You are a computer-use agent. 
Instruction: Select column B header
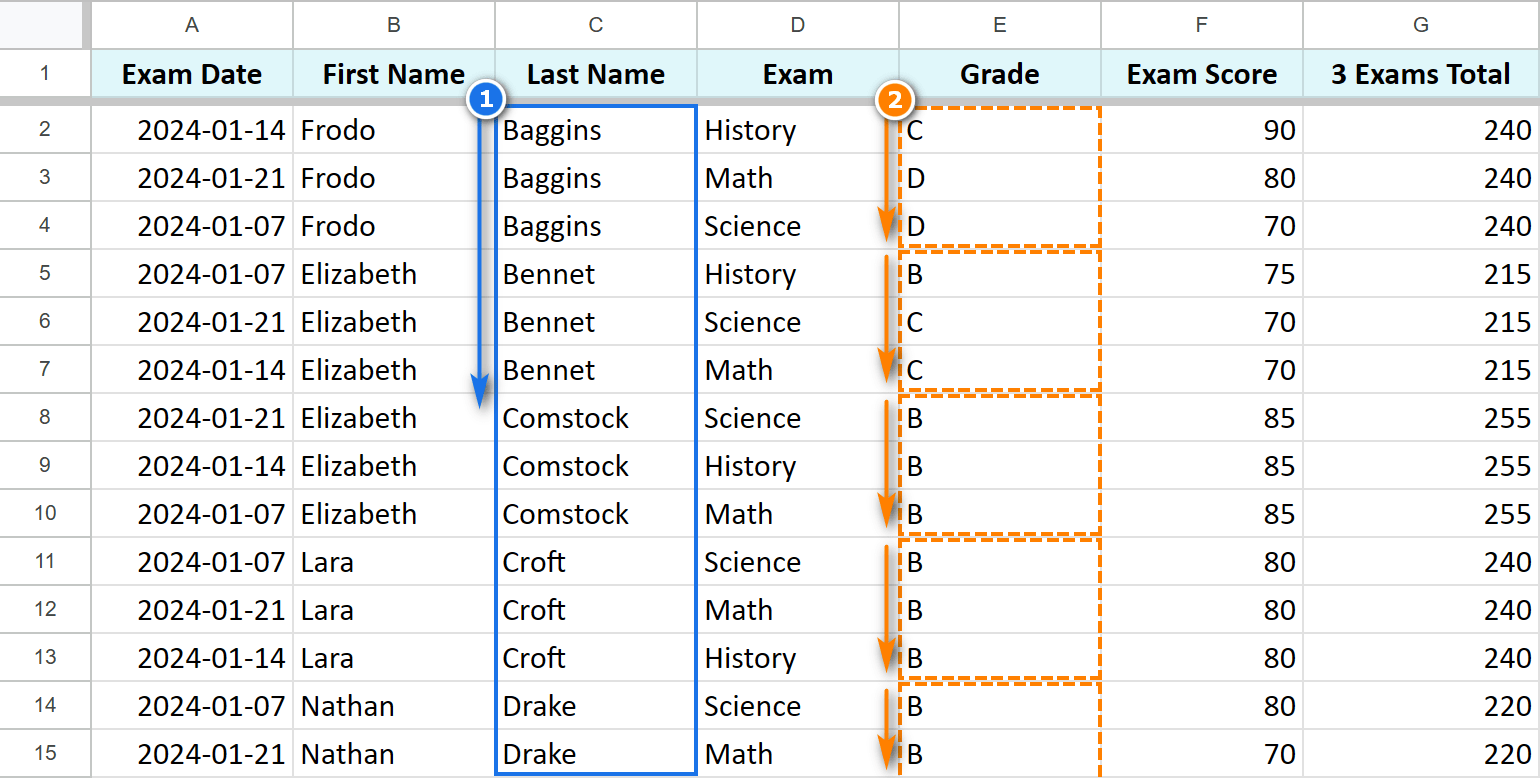[x=394, y=24]
